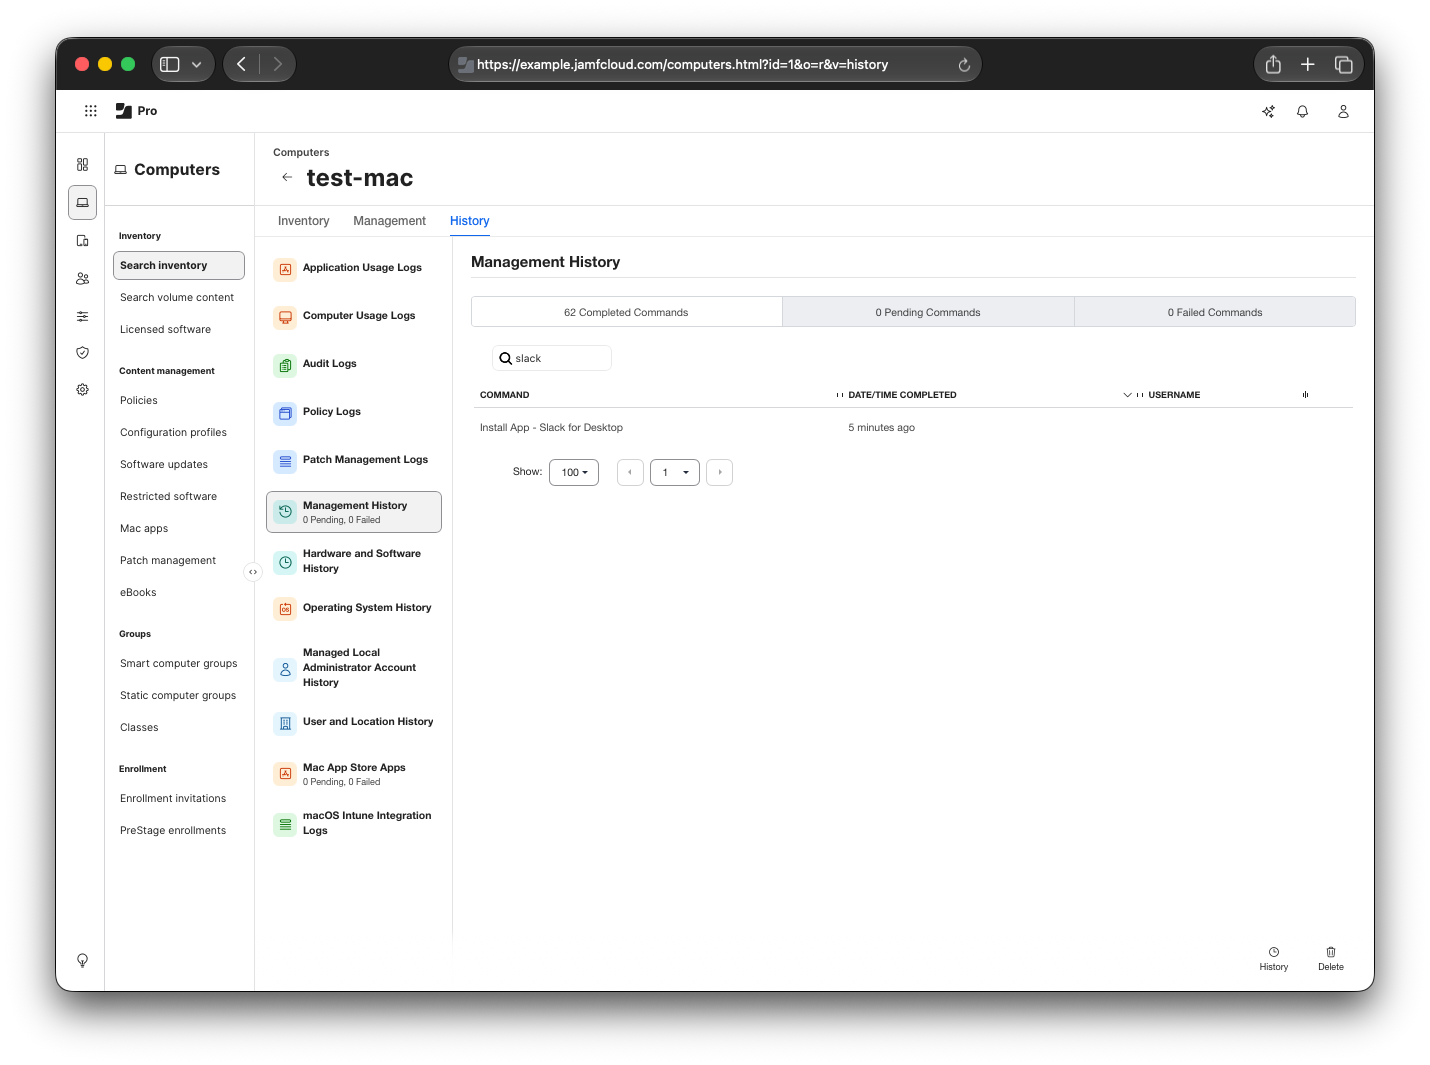Open Patch Management Logs

pos(354,460)
